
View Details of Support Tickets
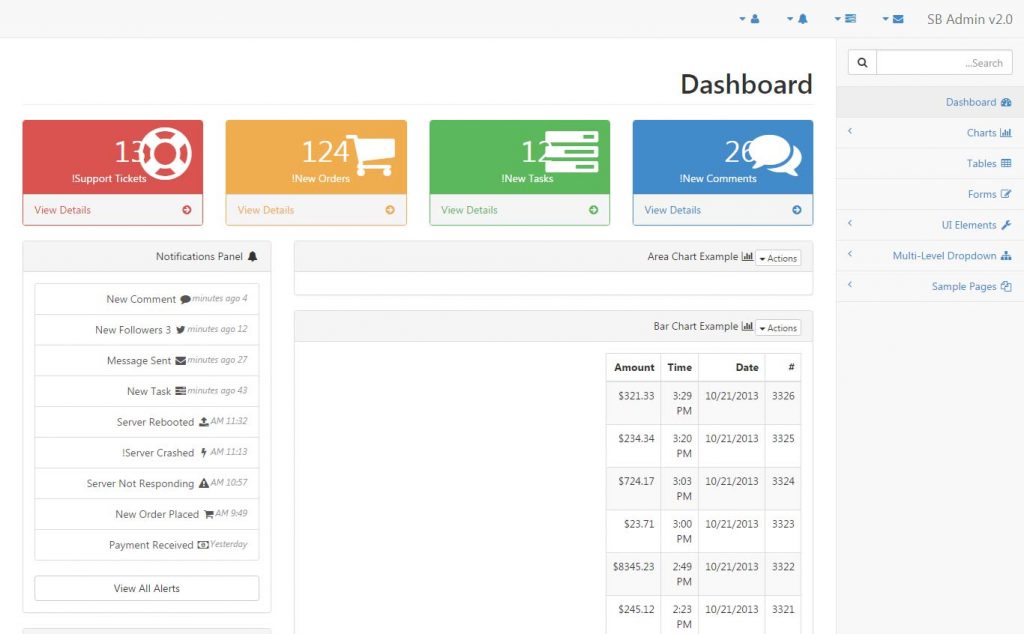tap(112, 210)
